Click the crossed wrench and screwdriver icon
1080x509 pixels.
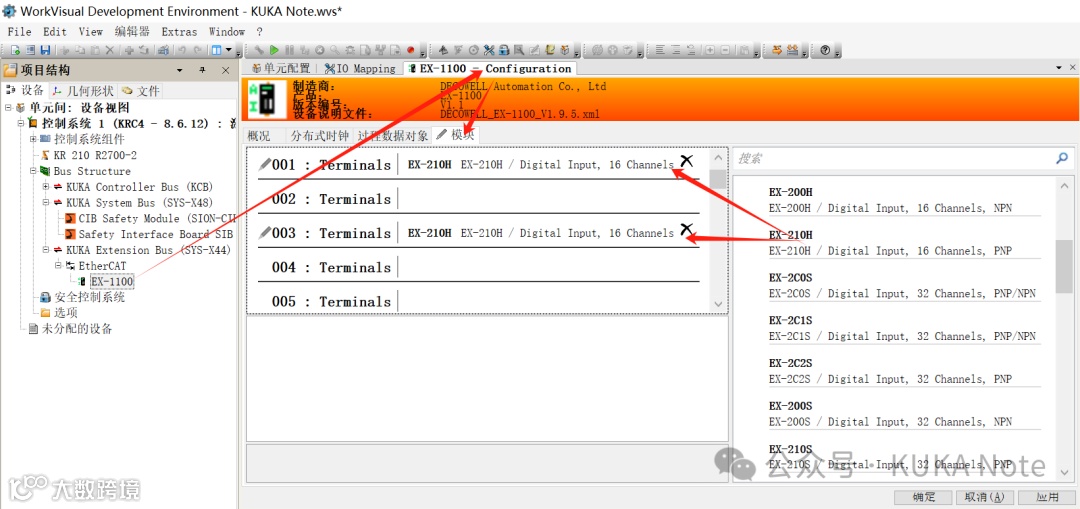click(x=489, y=50)
